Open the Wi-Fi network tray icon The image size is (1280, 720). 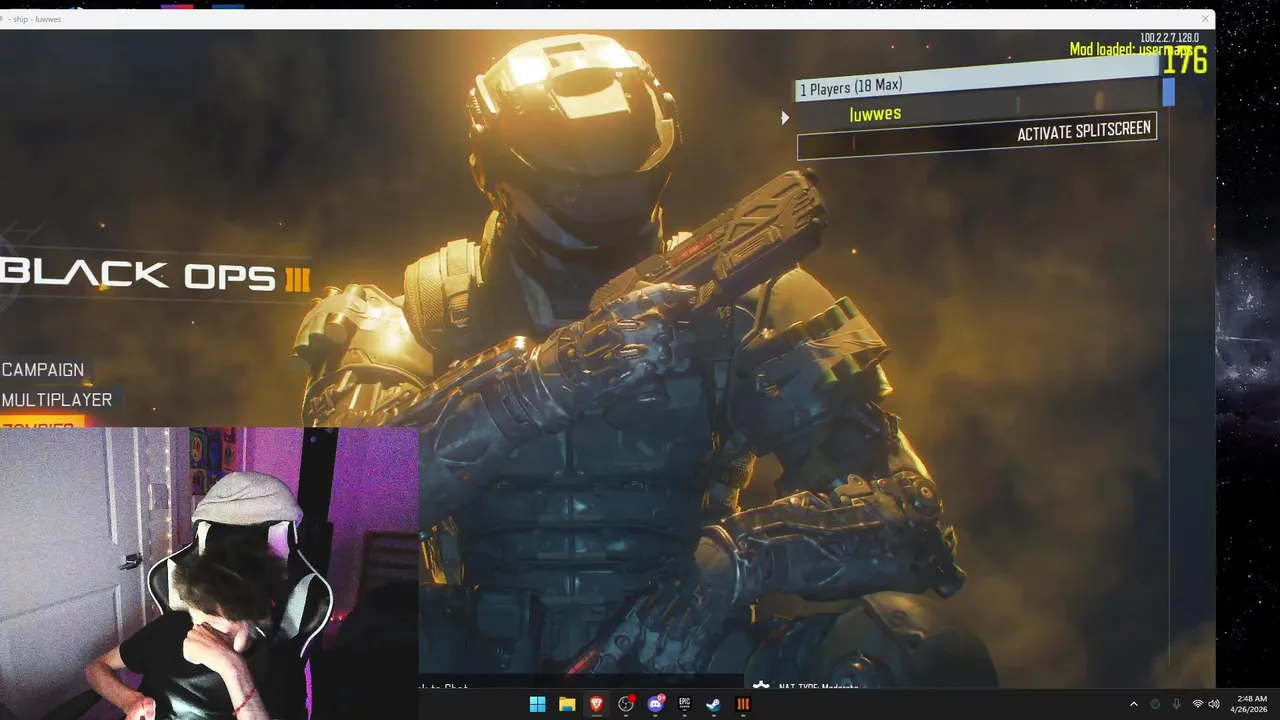point(1197,704)
